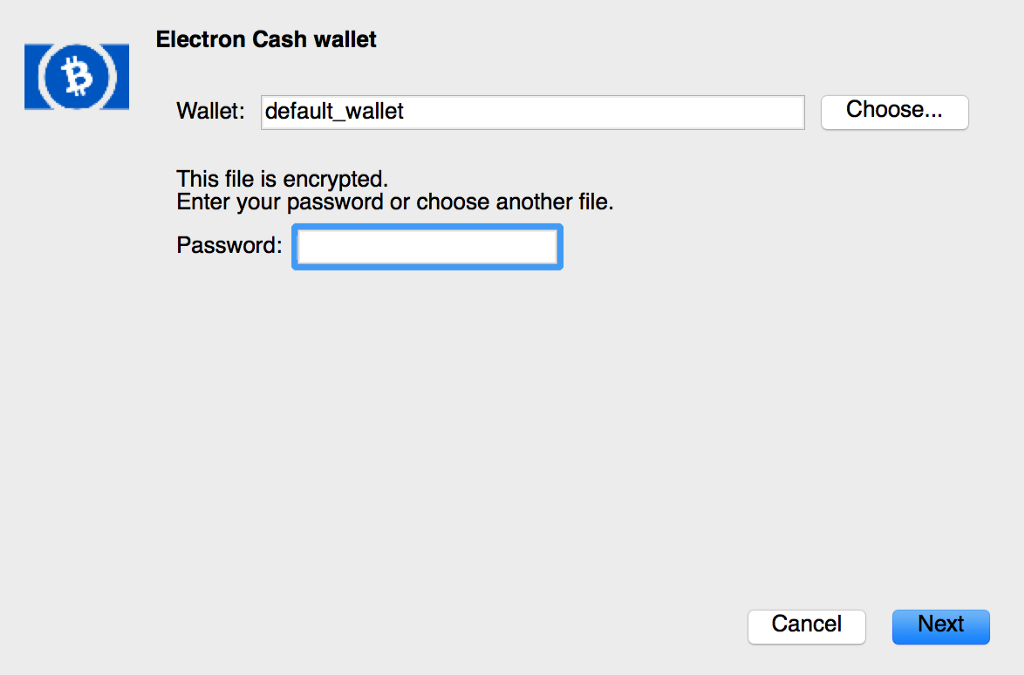Click the blue Next button

click(940, 625)
